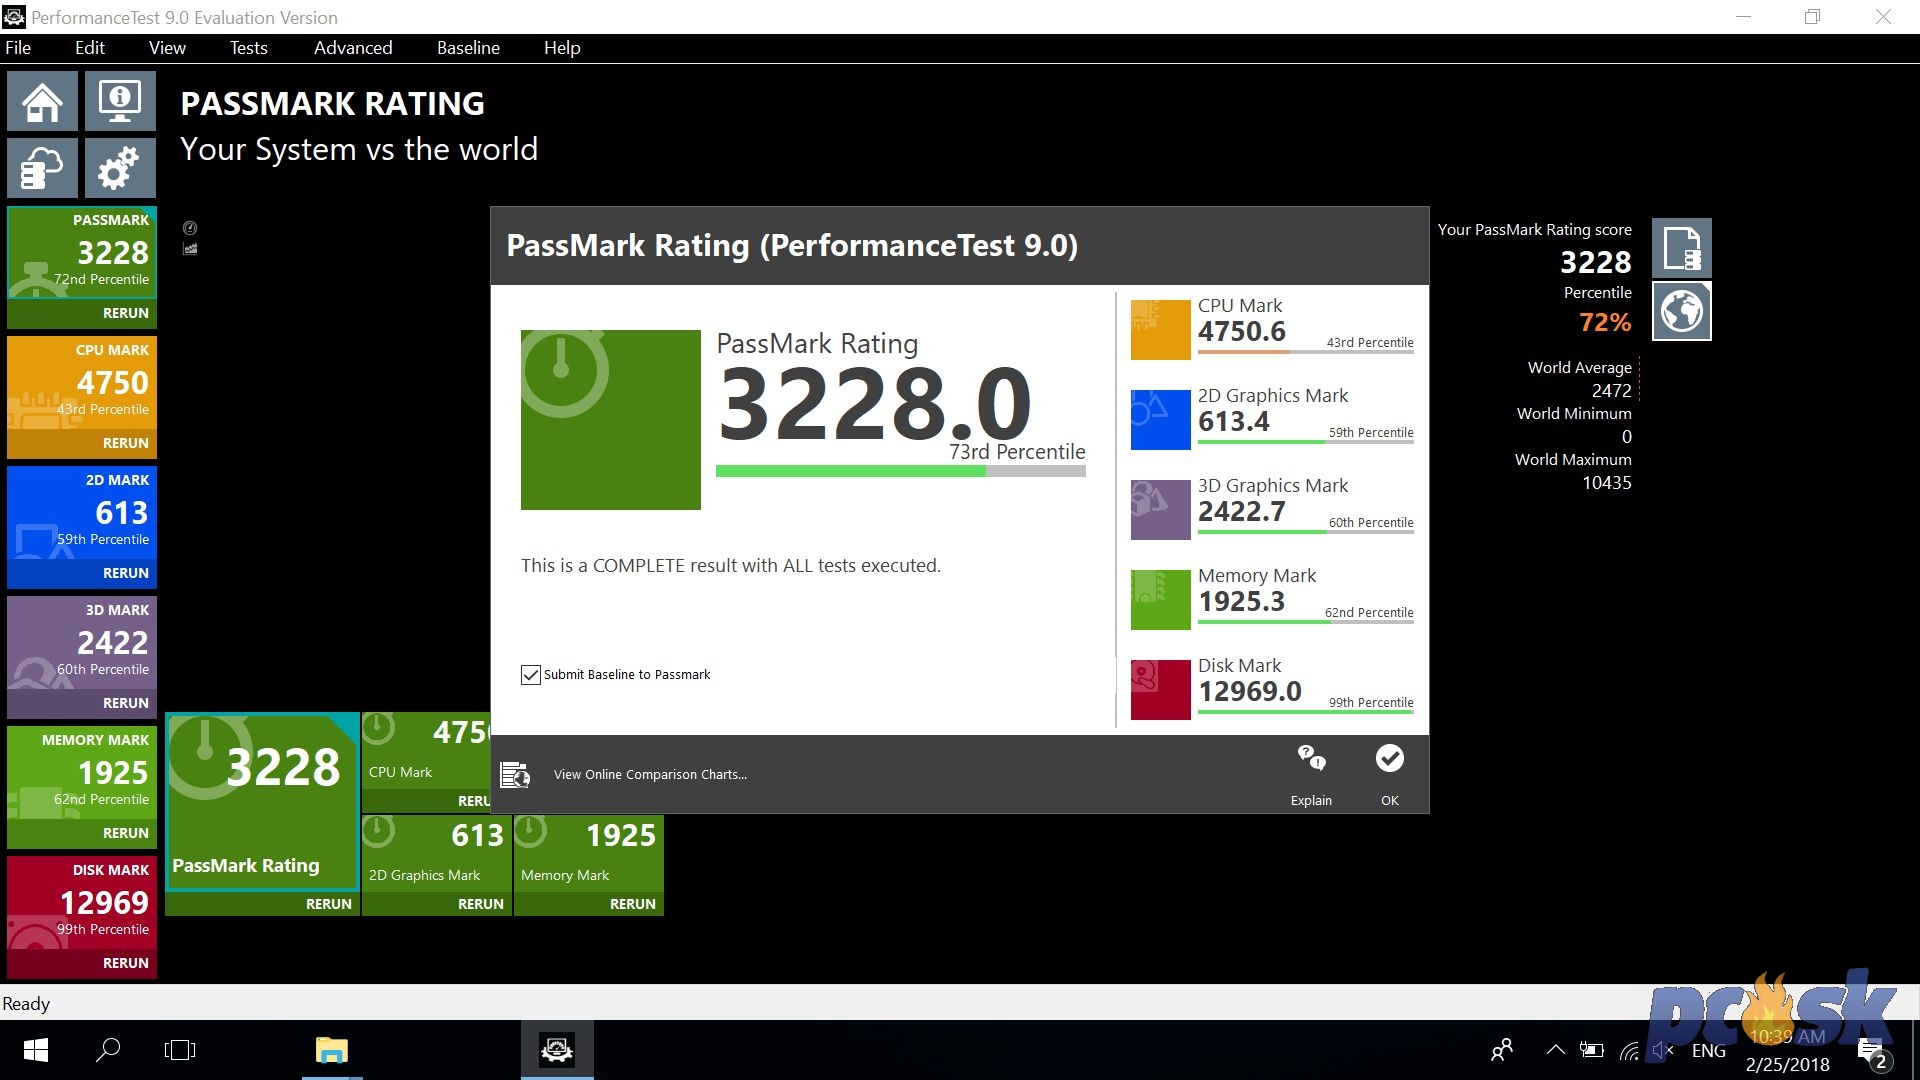The height and width of the screenshot is (1080, 1920).
Task: Select the CPU MARK 4750 sidebar tile
Action: (x=82, y=383)
